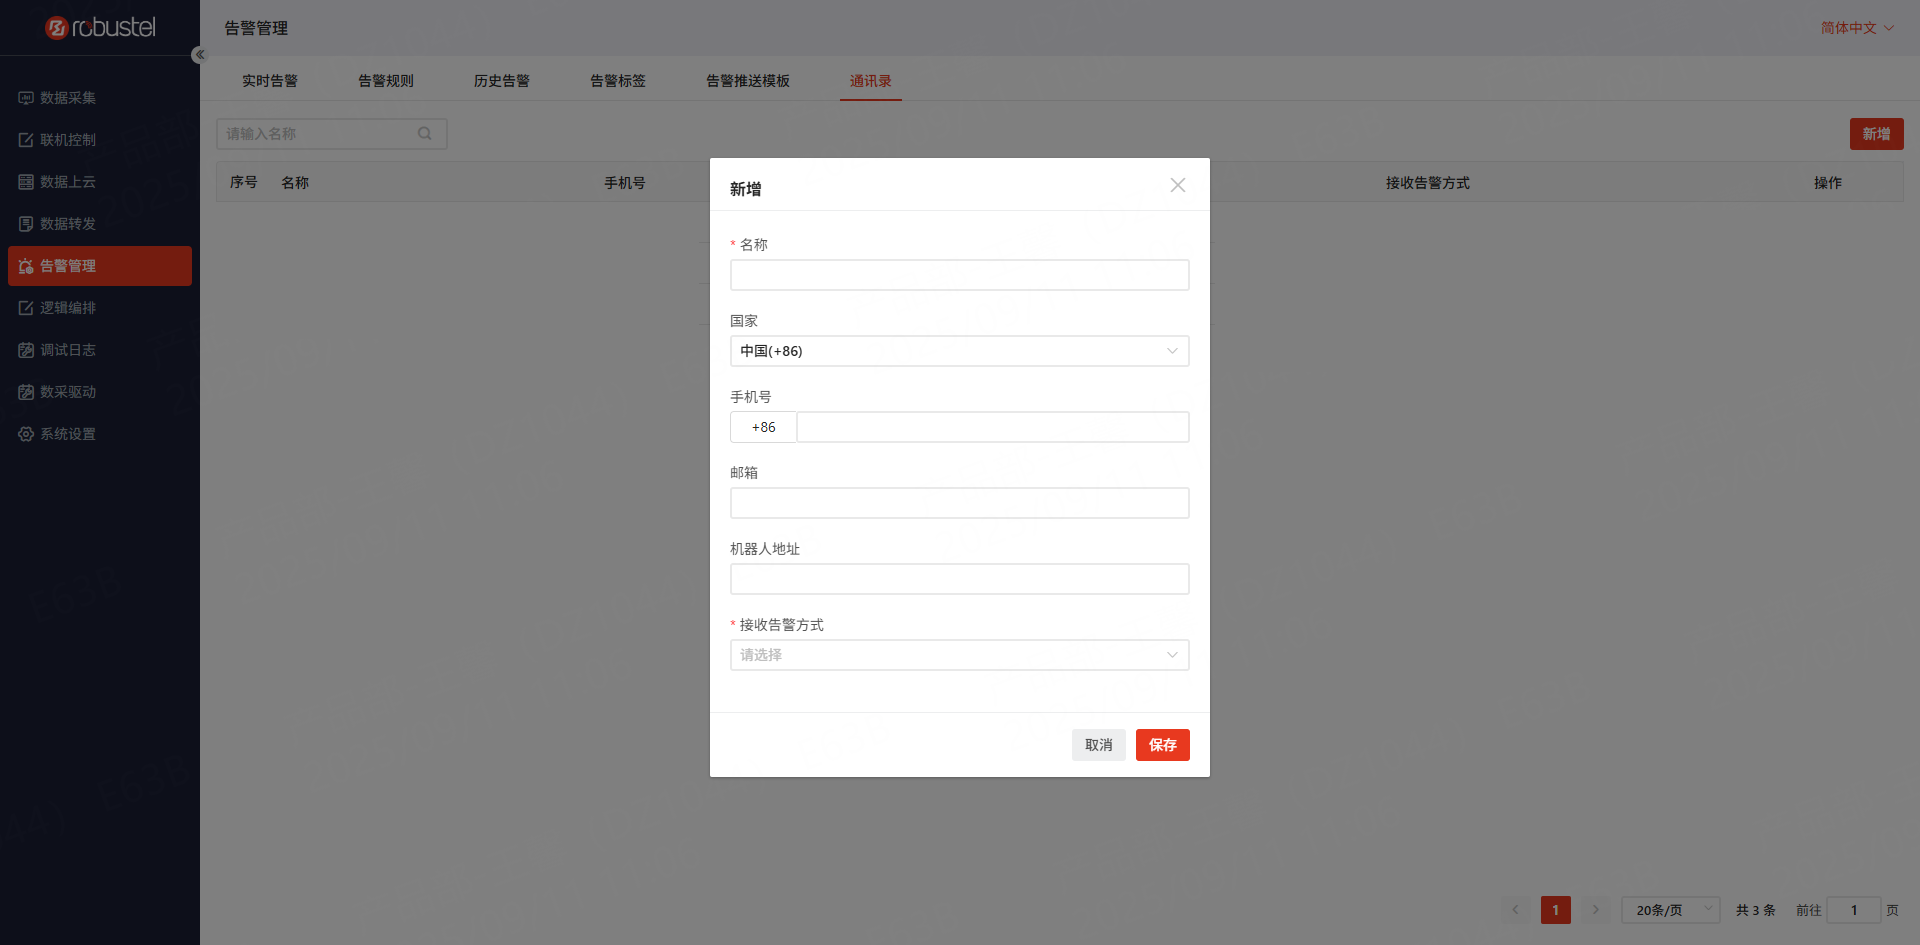
Task: Open the 20条/页 page size dropdown
Action: click(1670, 910)
